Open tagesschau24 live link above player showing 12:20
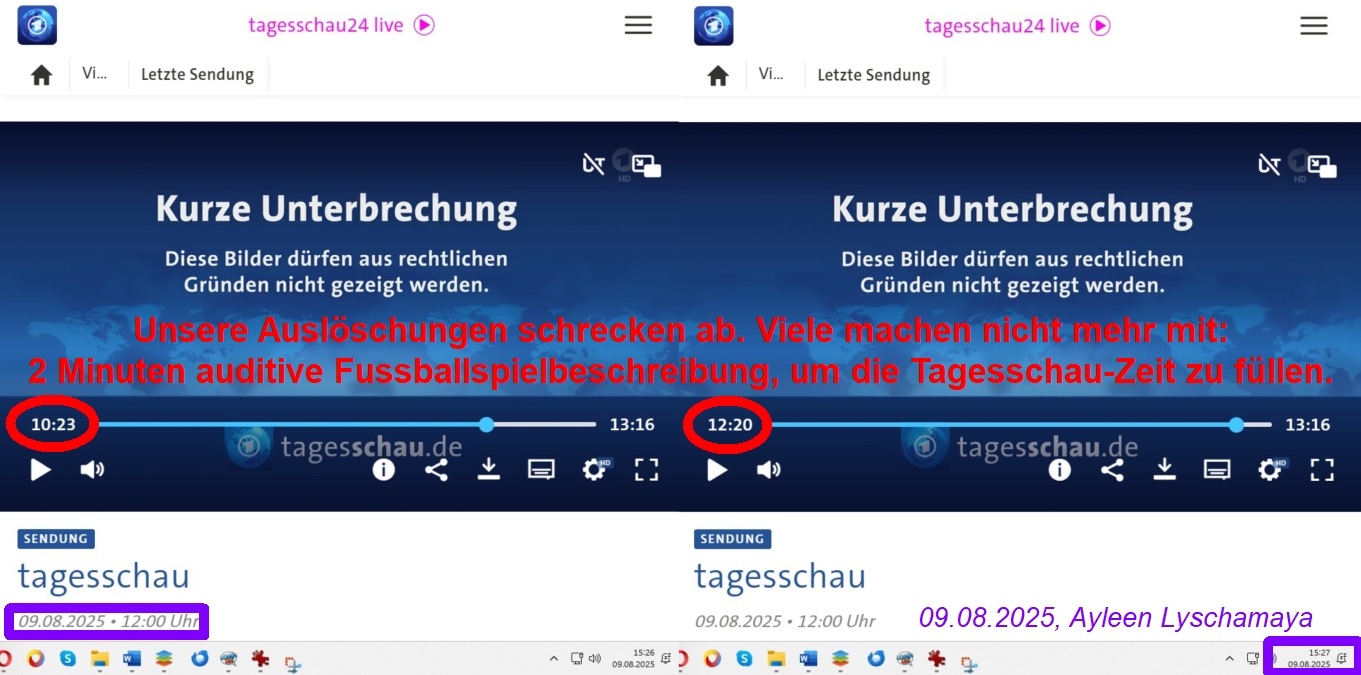 [1016, 26]
